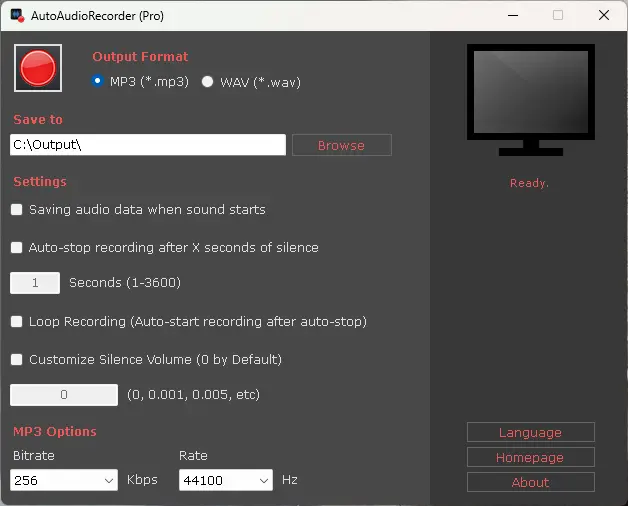Focus the silence volume value field
This screenshot has width=628, height=506.
pos(64,395)
